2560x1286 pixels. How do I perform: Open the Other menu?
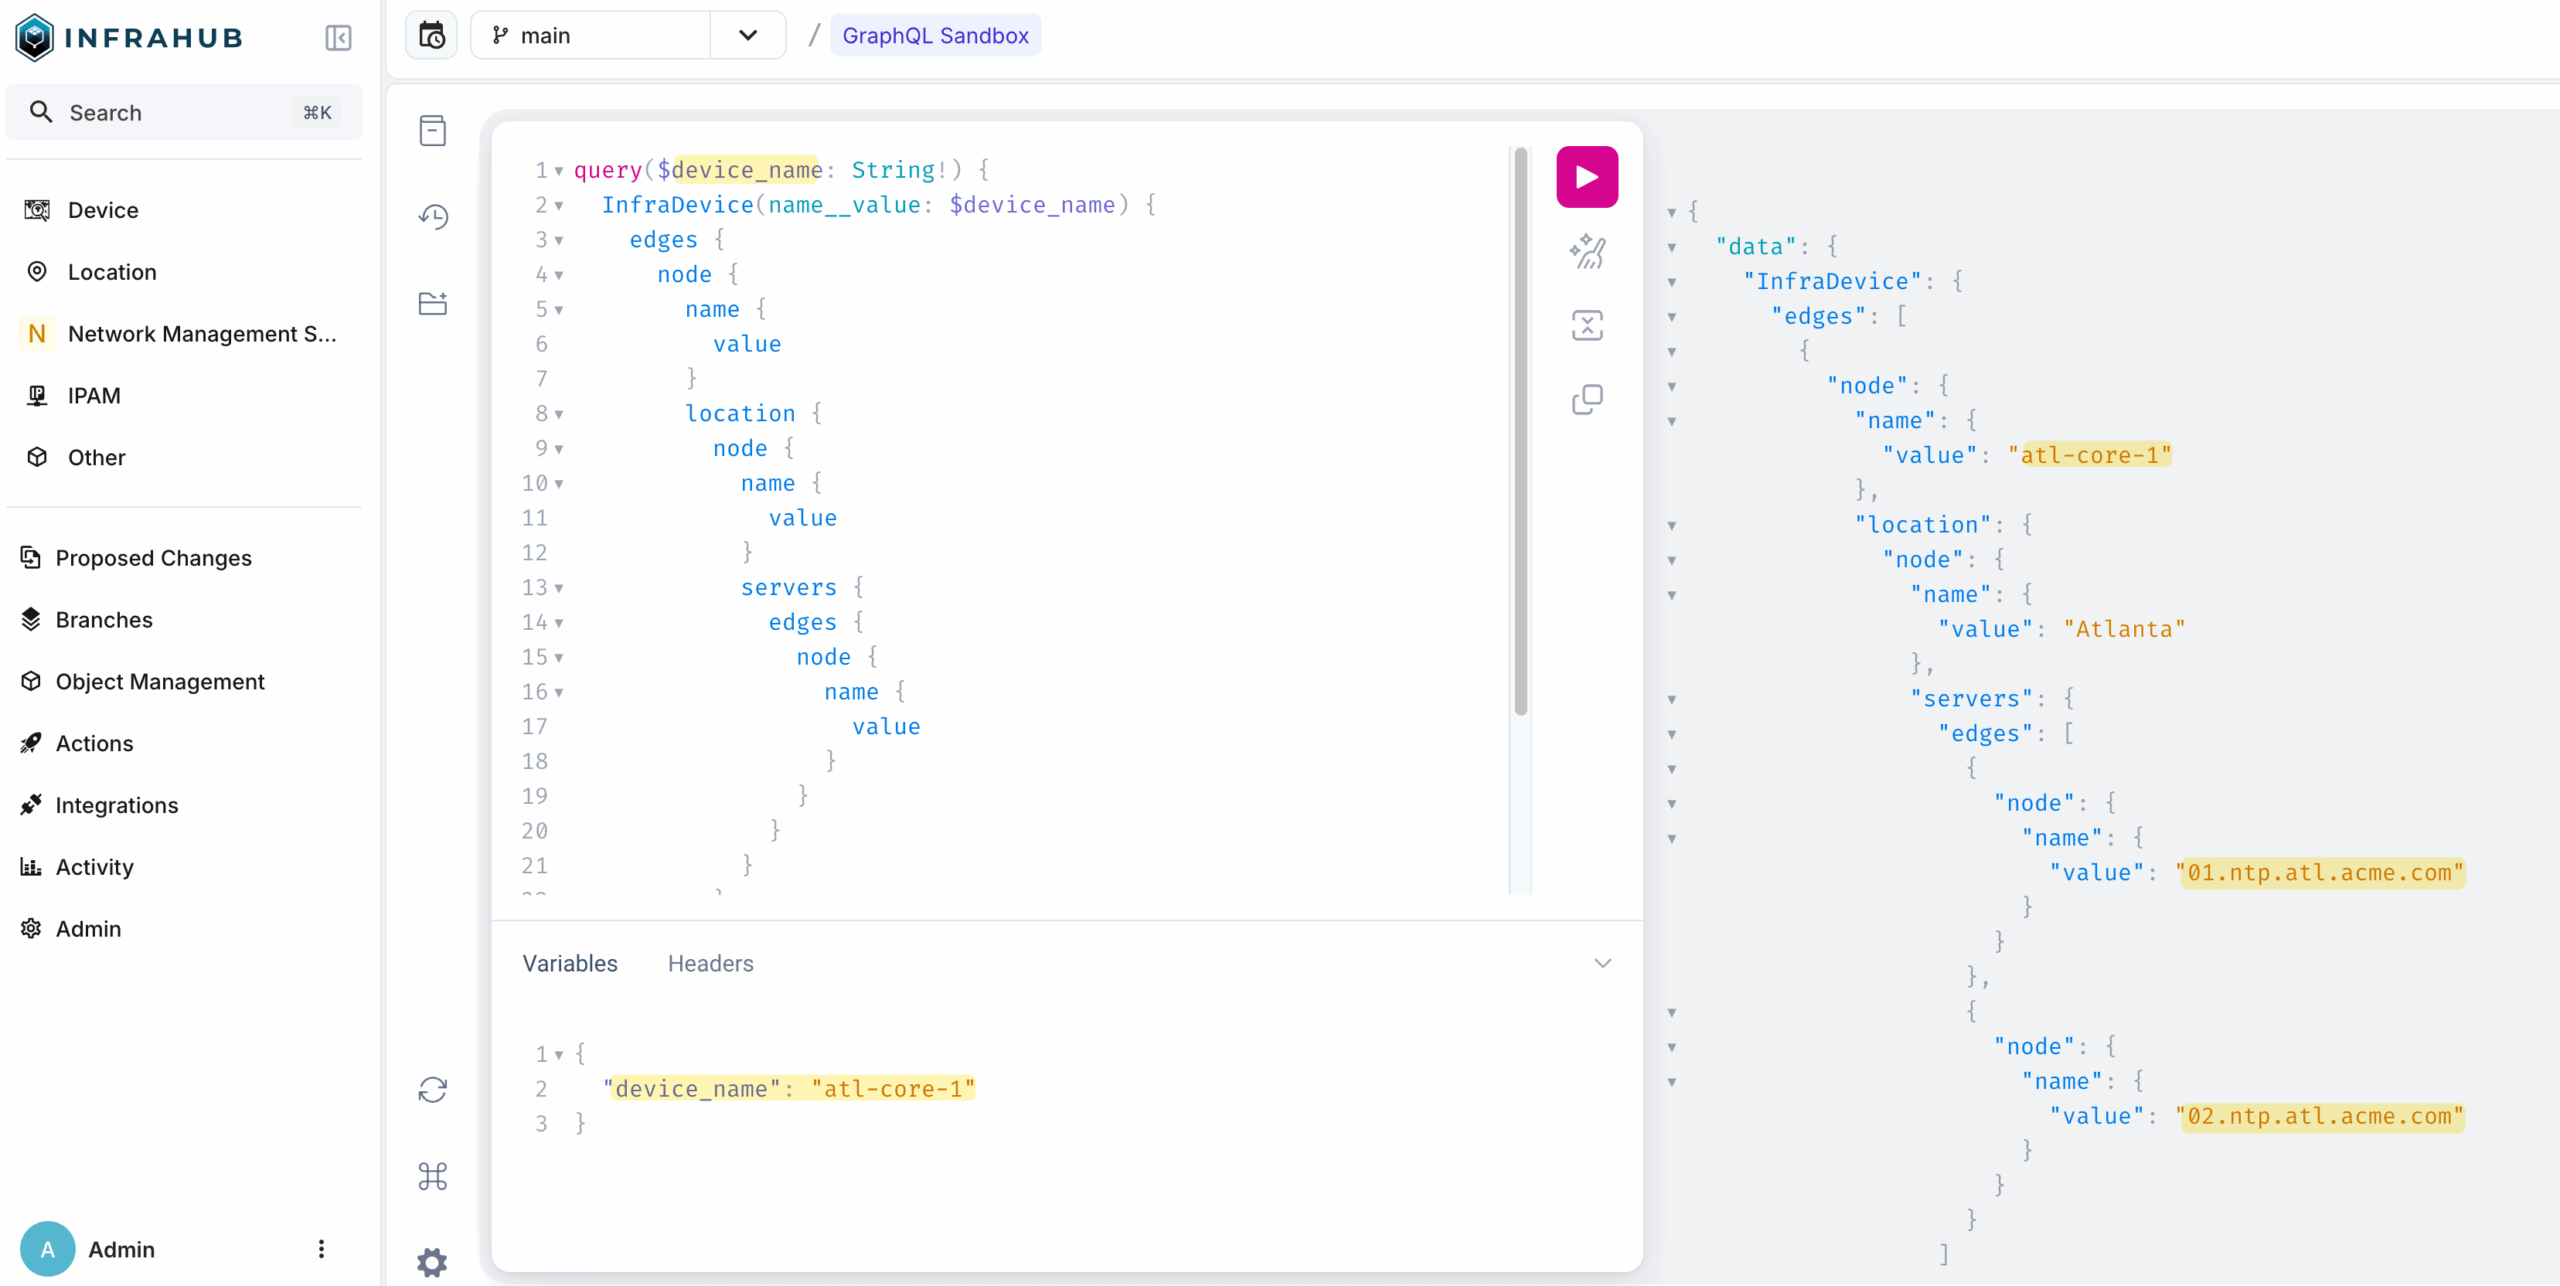(x=184, y=458)
